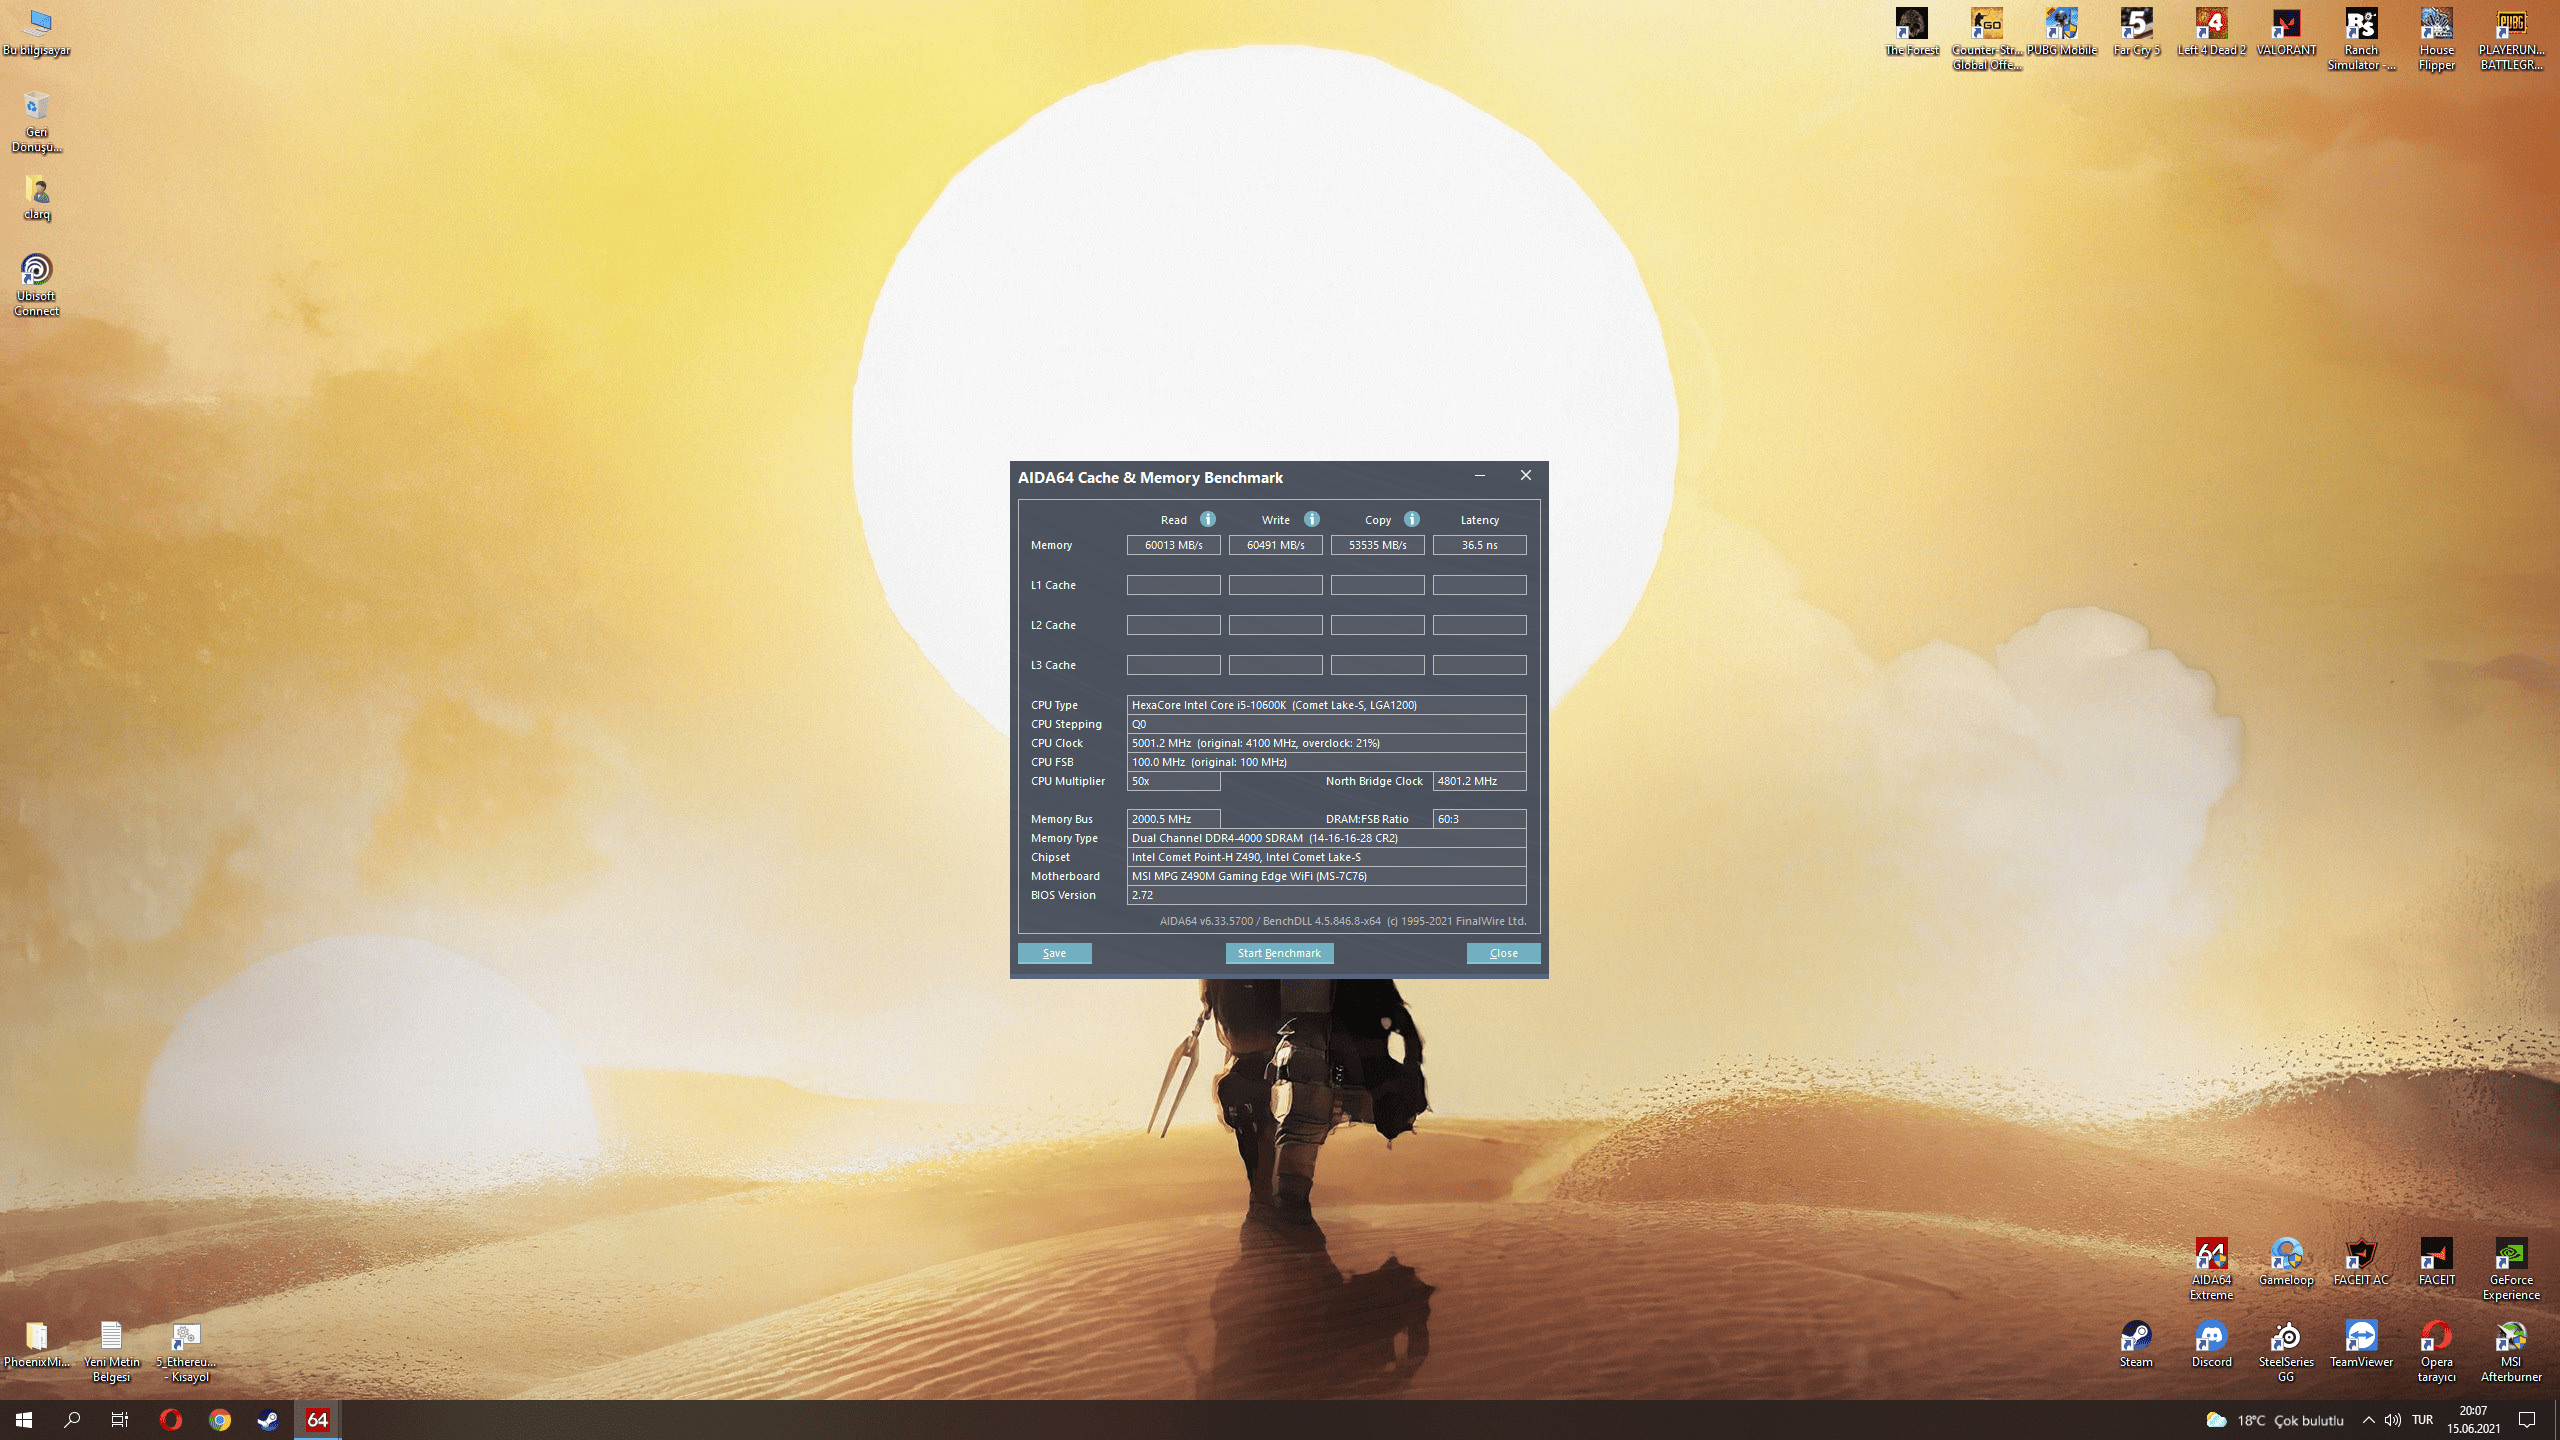Viewport: 2560px width, 1440px height.
Task: Open the volume control in tray
Action: [2393, 1420]
